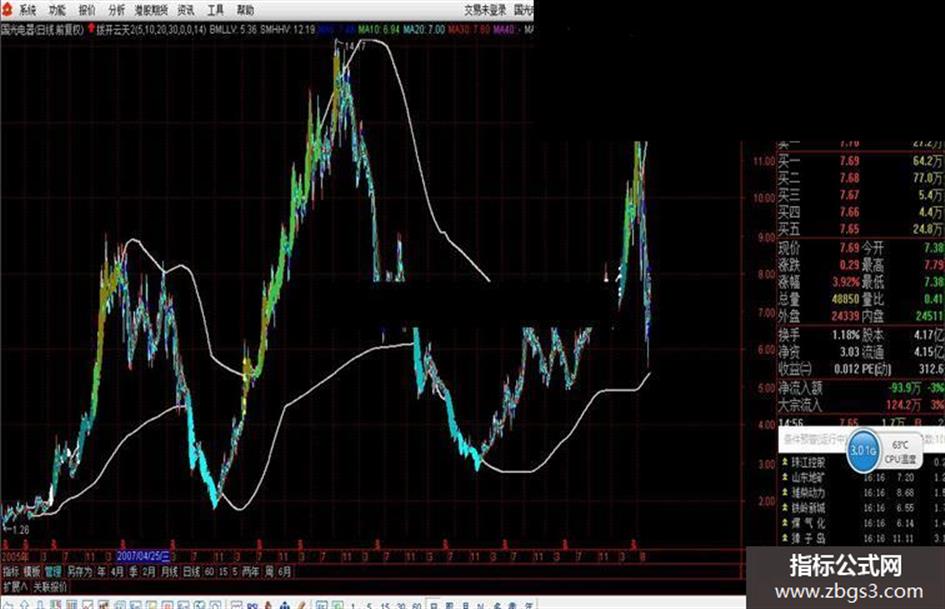Click the blue 3.01G memory ball widget
Image resolution: width=945 pixels, height=609 pixels.
coord(862,450)
